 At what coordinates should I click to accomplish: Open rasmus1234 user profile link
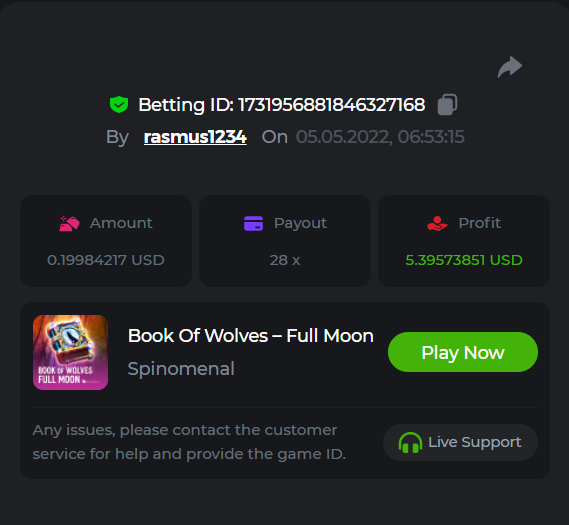[195, 137]
